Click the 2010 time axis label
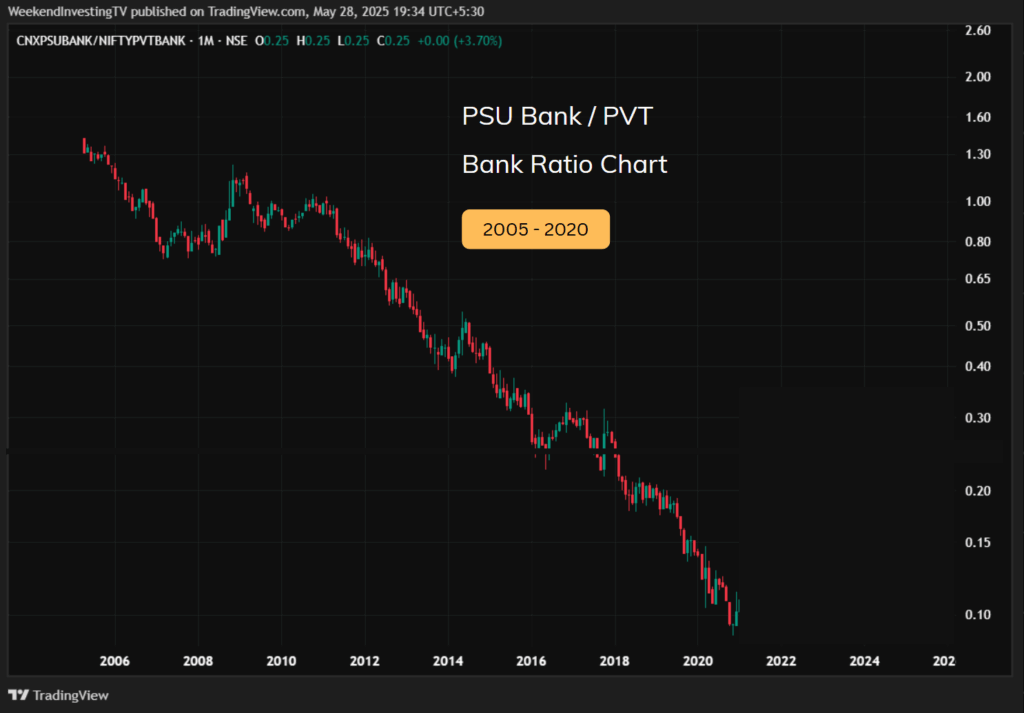The height and width of the screenshot is (713, 1024). point(281,661)
